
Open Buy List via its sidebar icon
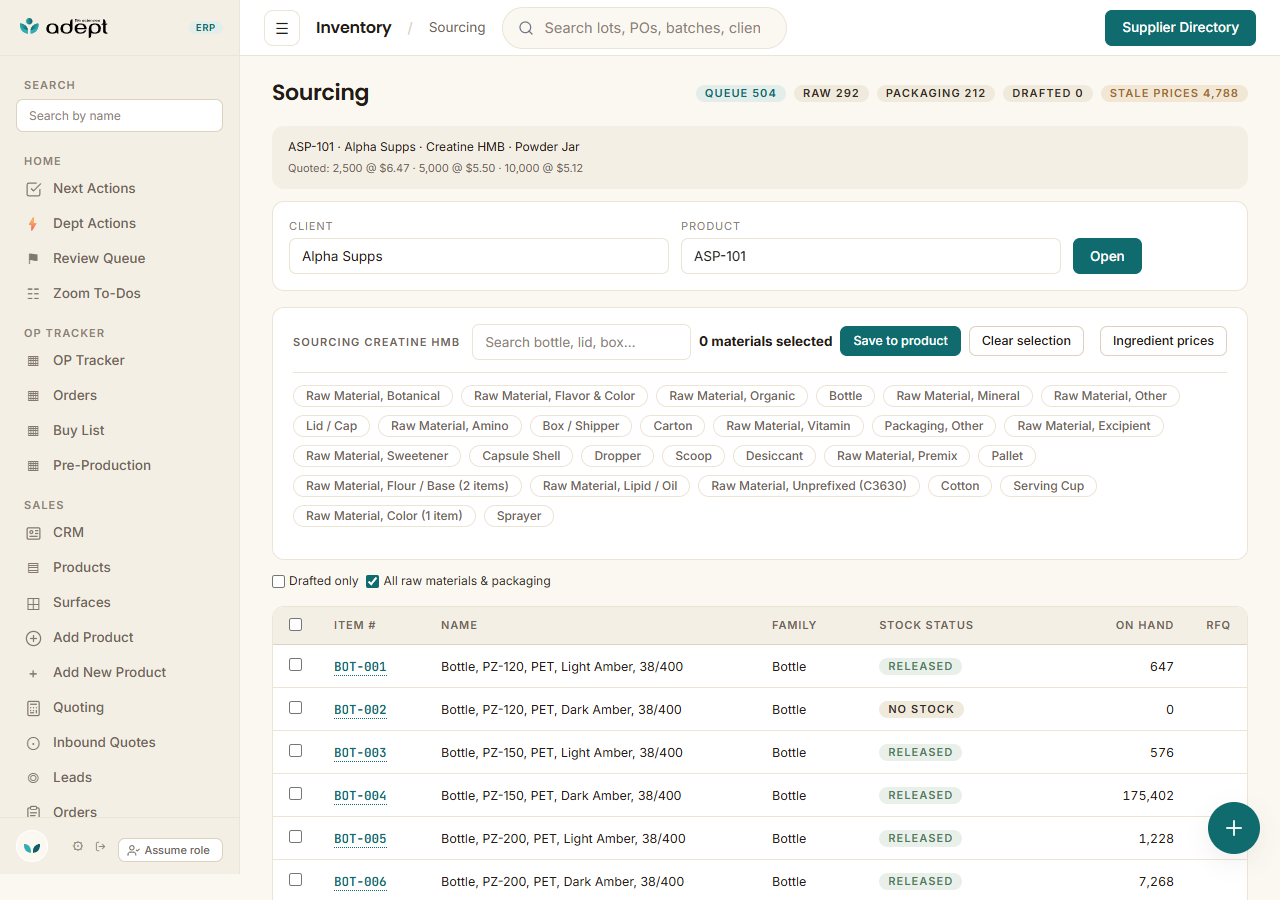pyautogui.click(x=33, y=431)
